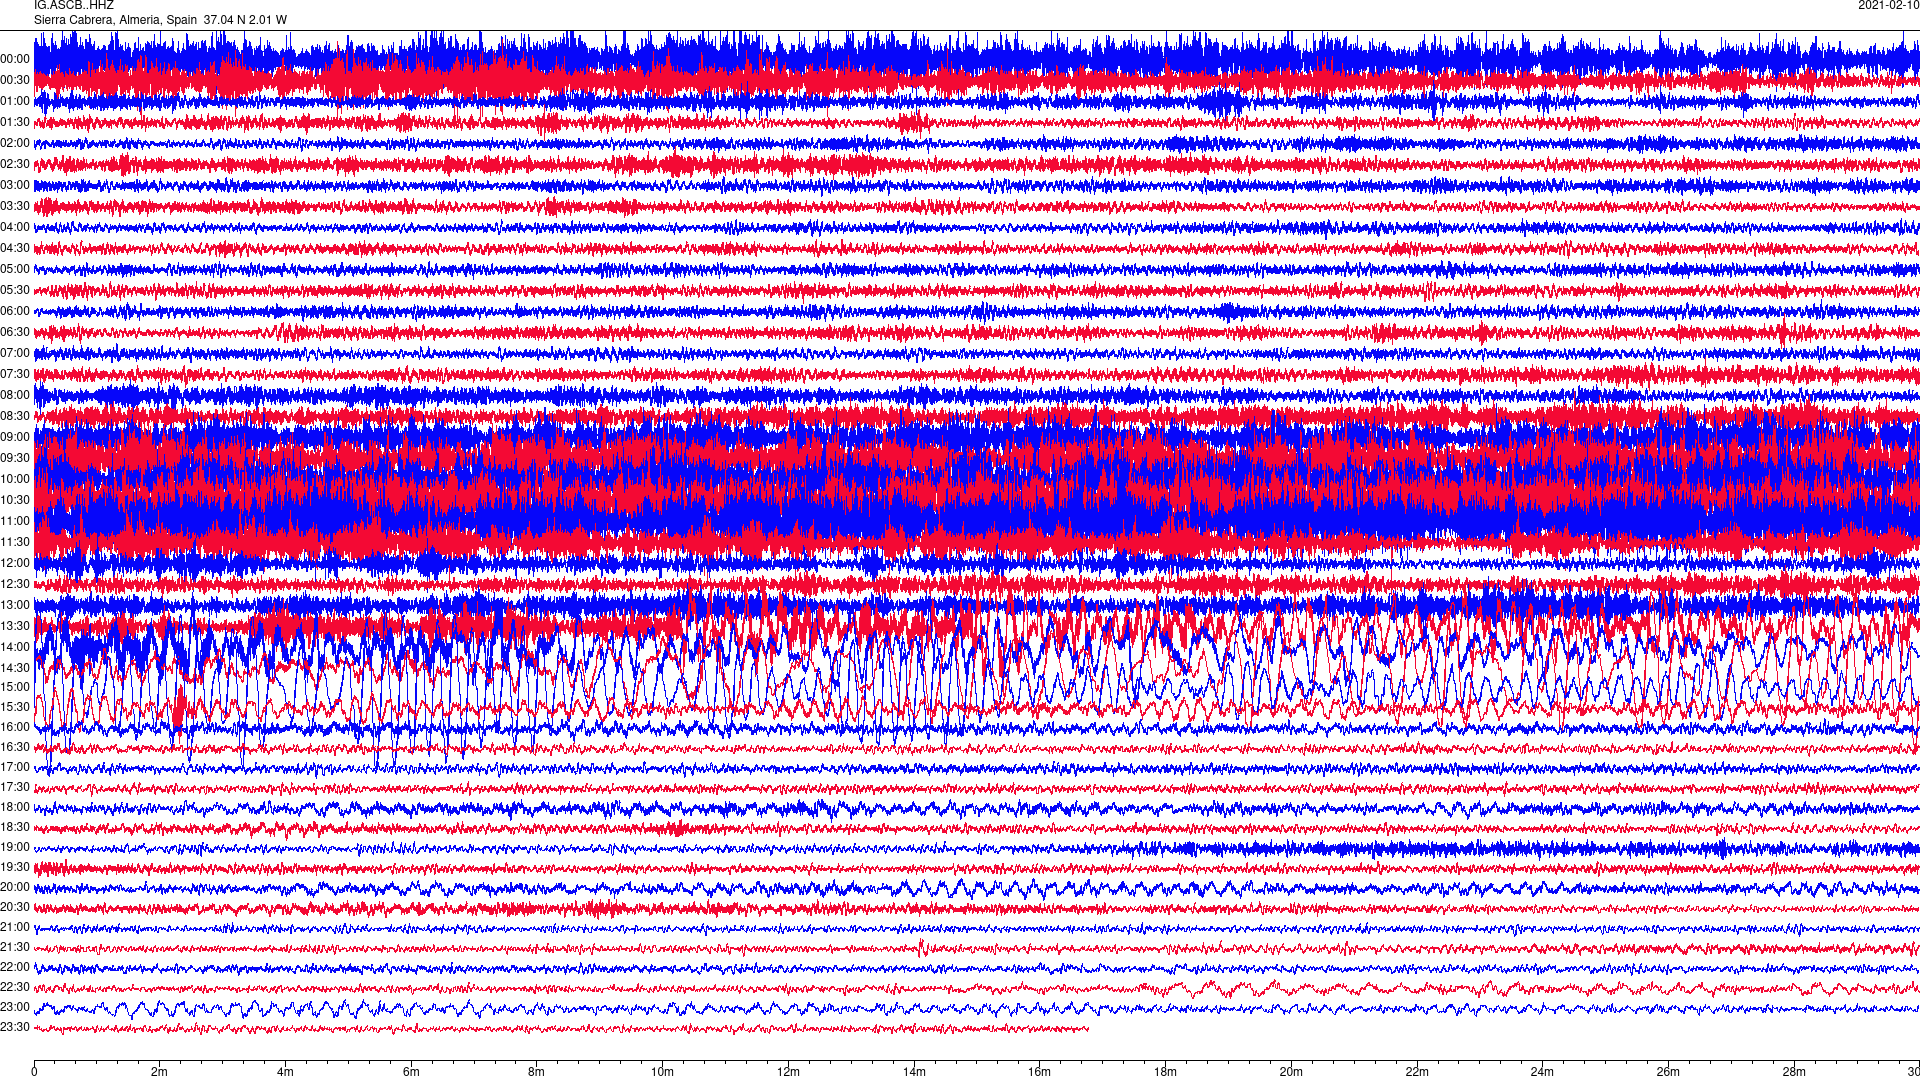
Task: Click the 20m tick label
Action: [x=1291, y=1072]
